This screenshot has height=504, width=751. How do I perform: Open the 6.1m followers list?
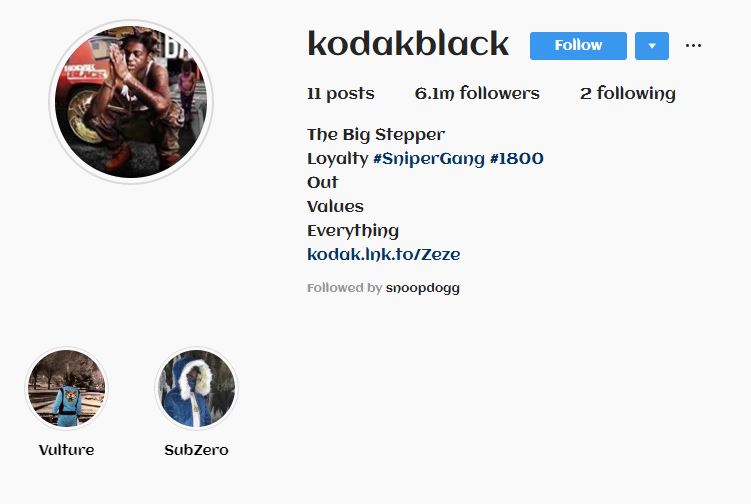coord(477,93)
